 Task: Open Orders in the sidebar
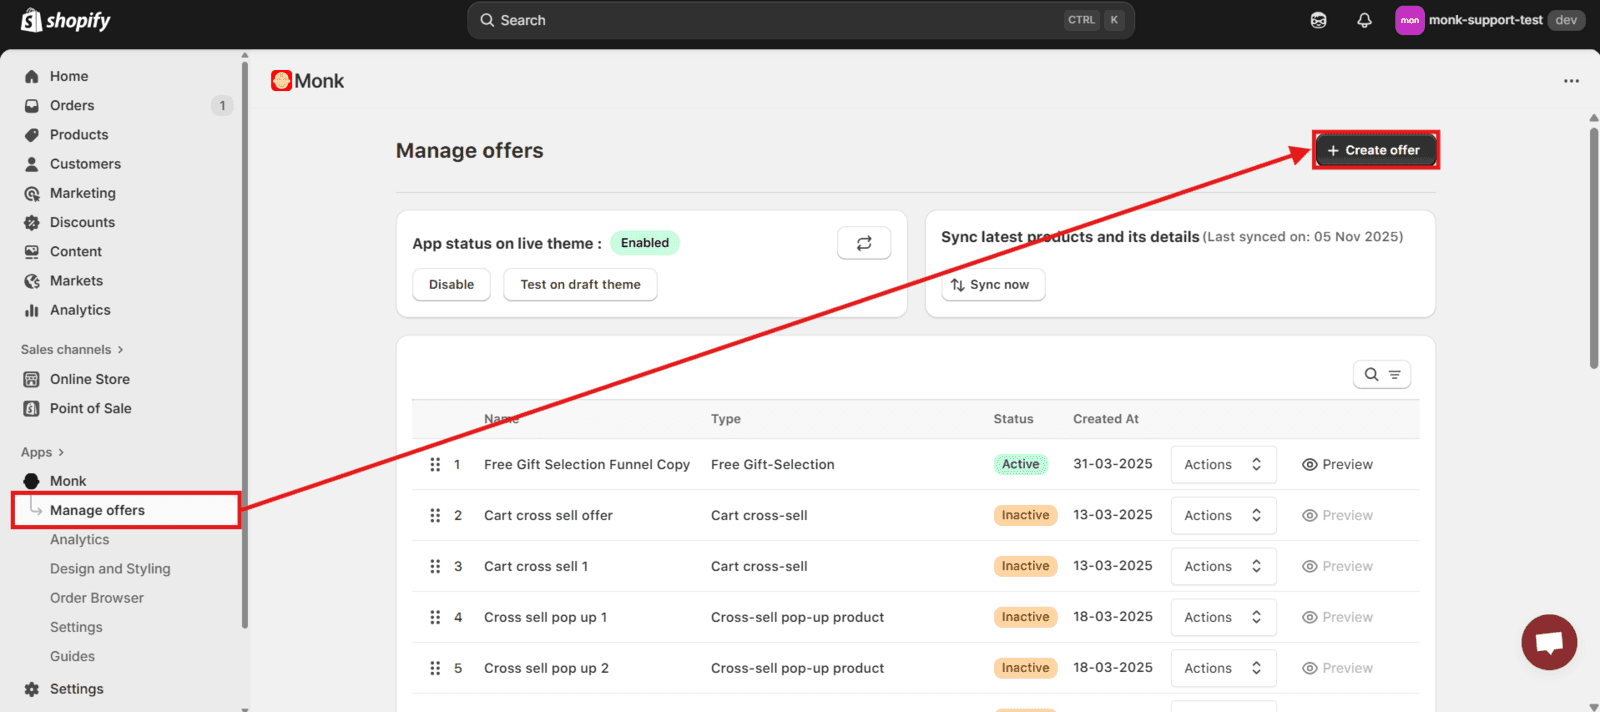pyautogui.click(x=72, y=105)
